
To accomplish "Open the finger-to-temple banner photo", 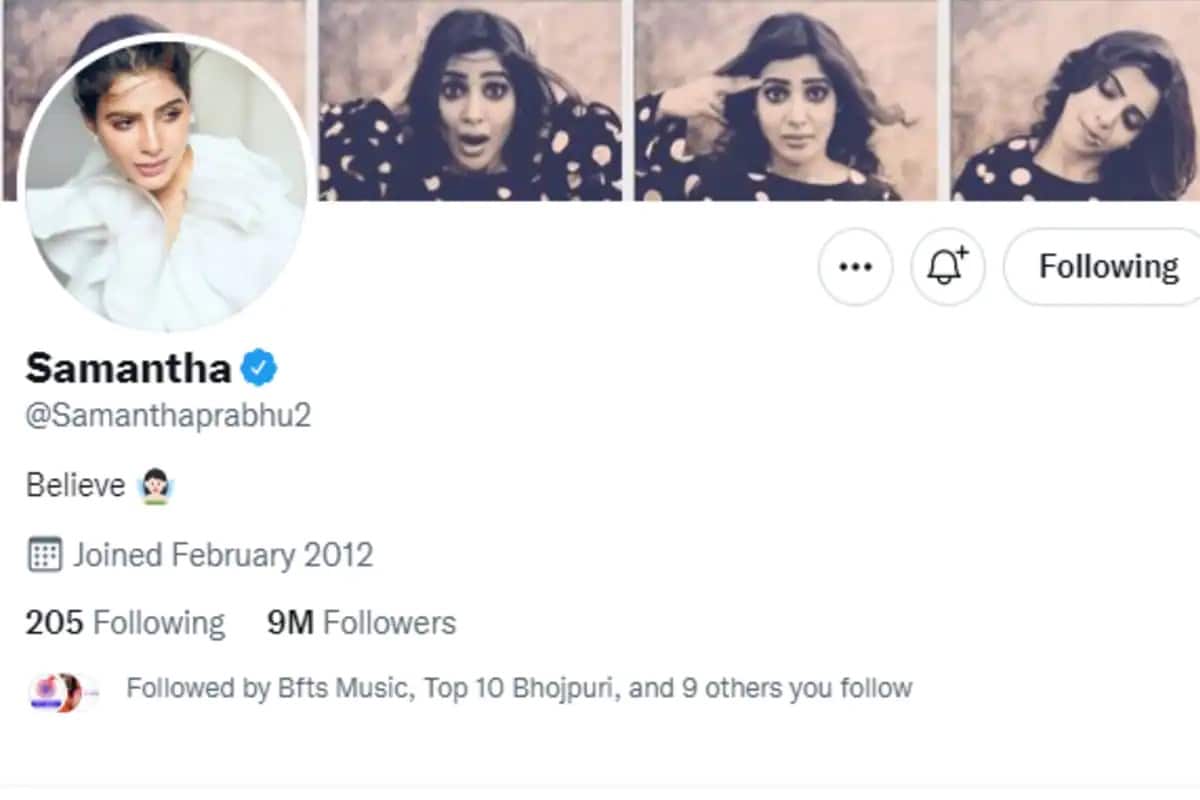I will (x=786, y=100).
